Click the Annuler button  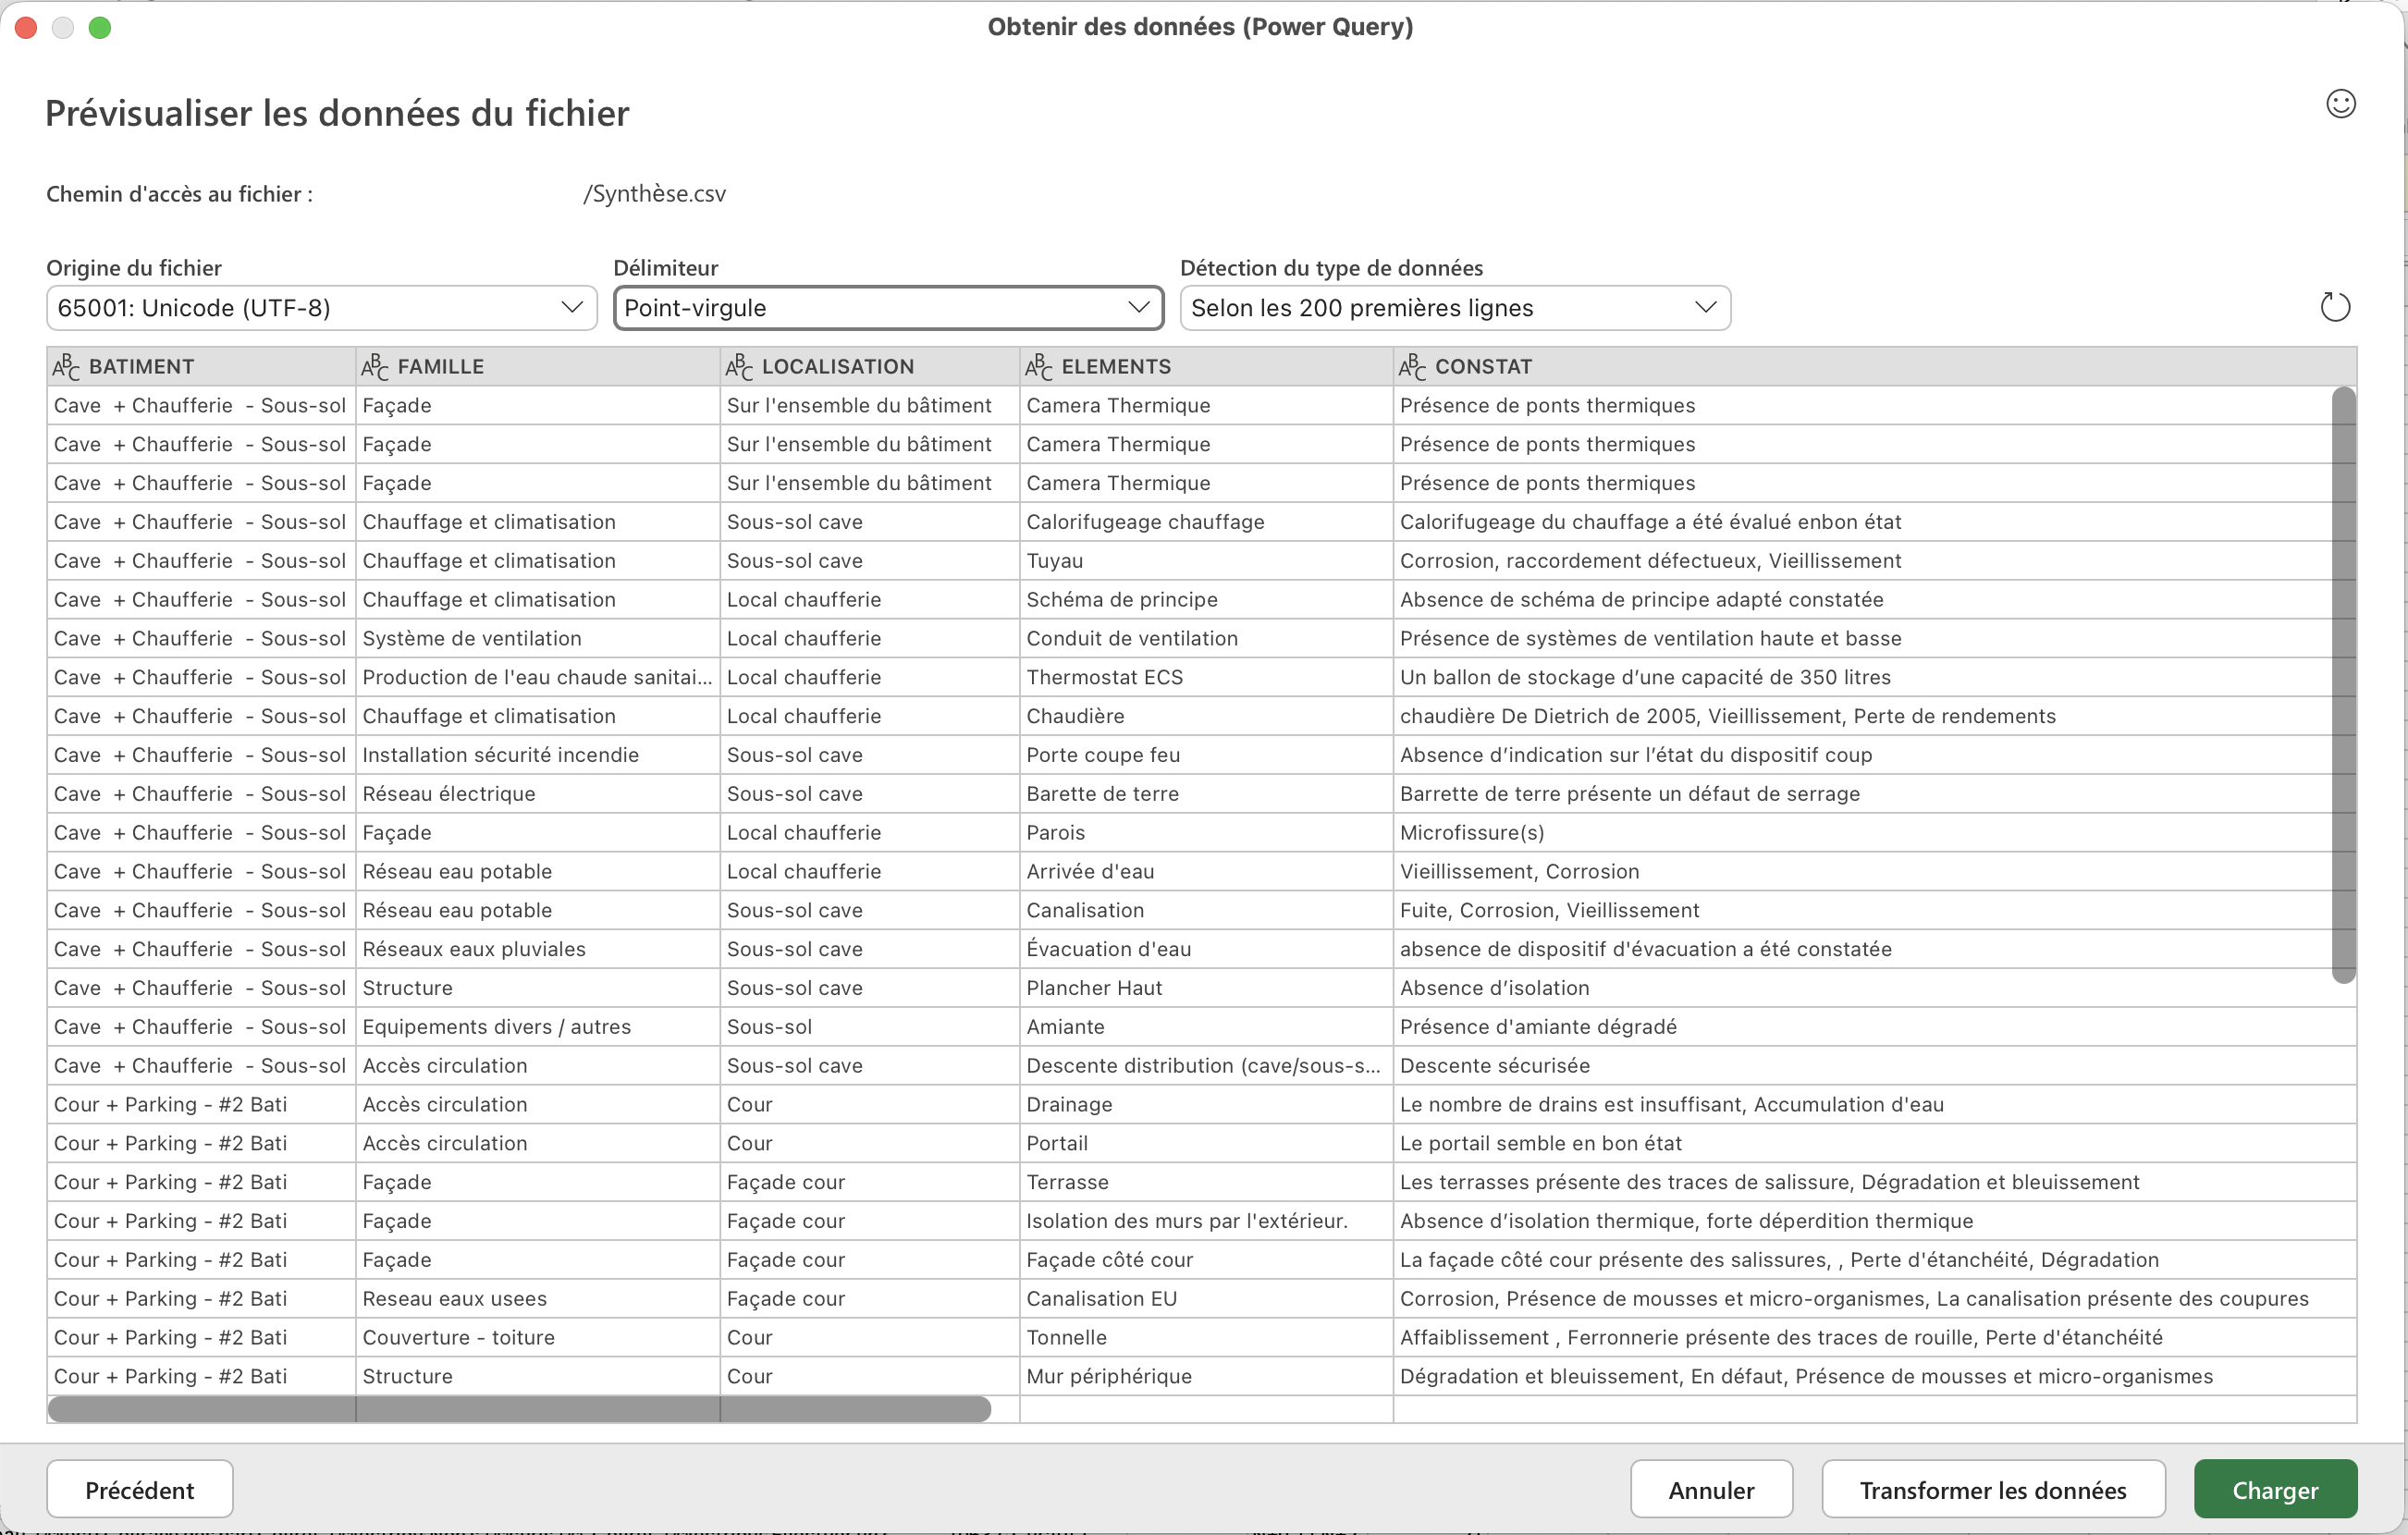(1710, 1490)
